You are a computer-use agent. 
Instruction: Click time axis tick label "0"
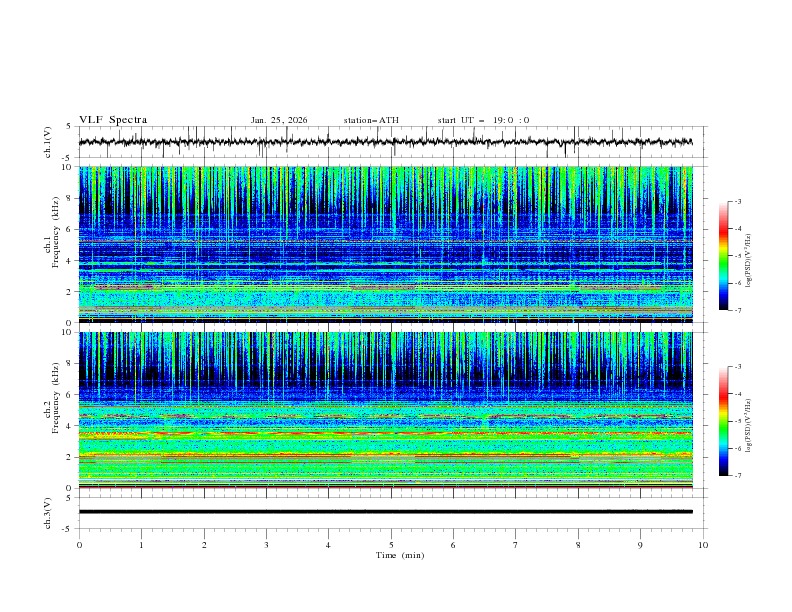point(79,545)
